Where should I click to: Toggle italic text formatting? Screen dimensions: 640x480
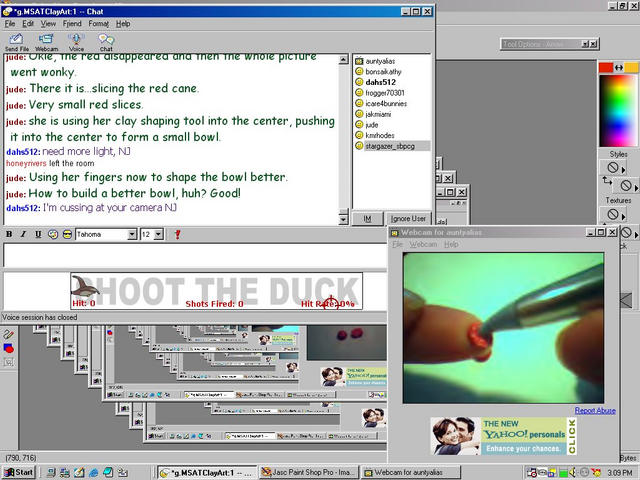pyautogui.click(x=23, y=234)
